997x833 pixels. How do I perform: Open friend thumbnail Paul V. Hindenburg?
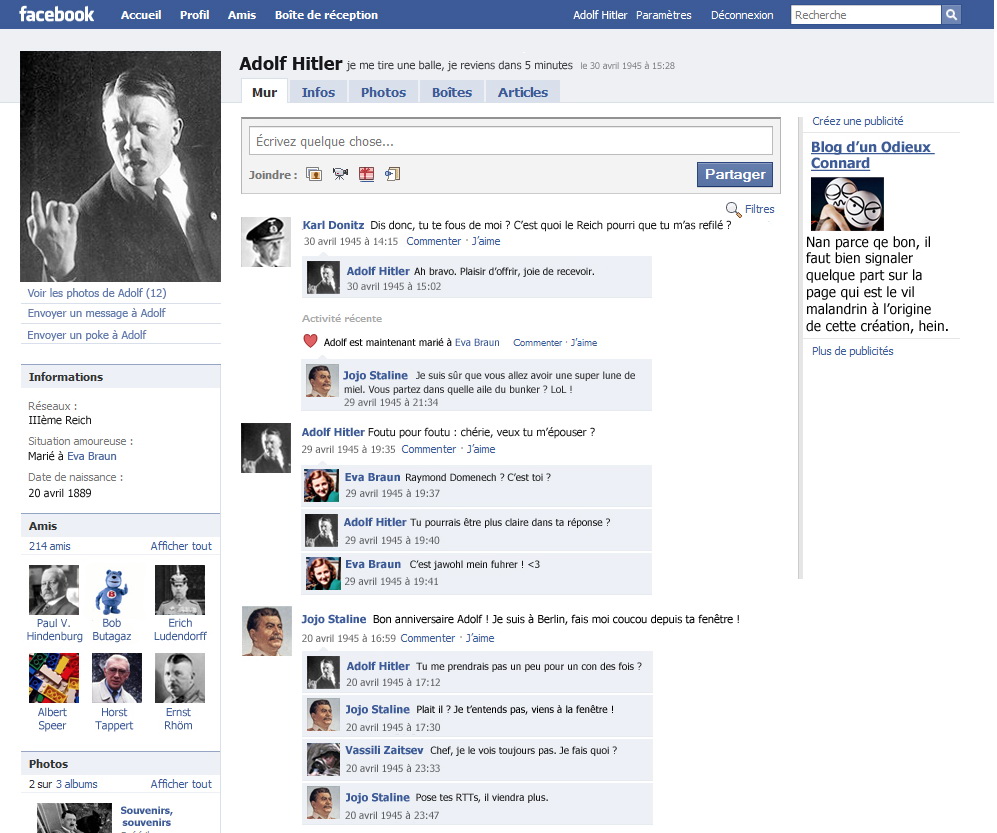coord(54,589)
